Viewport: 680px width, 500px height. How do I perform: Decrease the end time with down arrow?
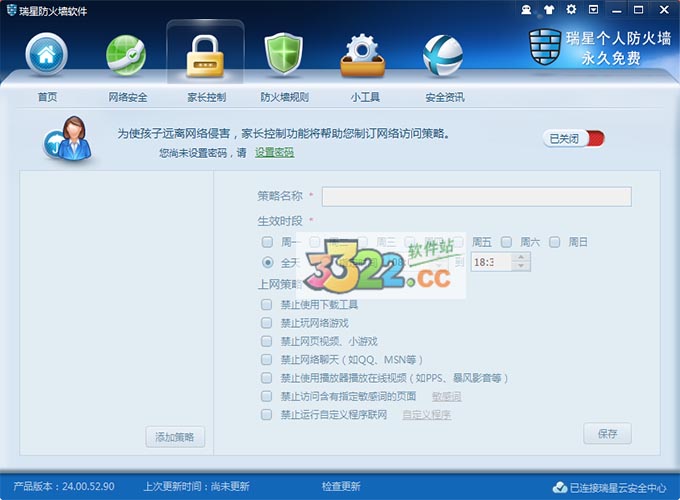pos(521,266)
